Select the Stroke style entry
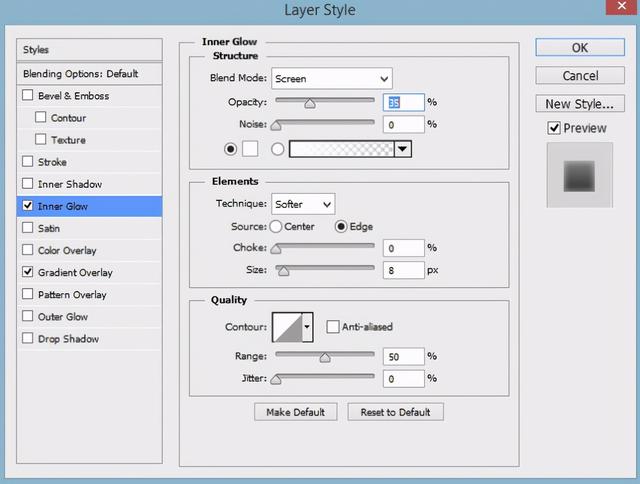This screenshot has width=640, height=484. 89,162
